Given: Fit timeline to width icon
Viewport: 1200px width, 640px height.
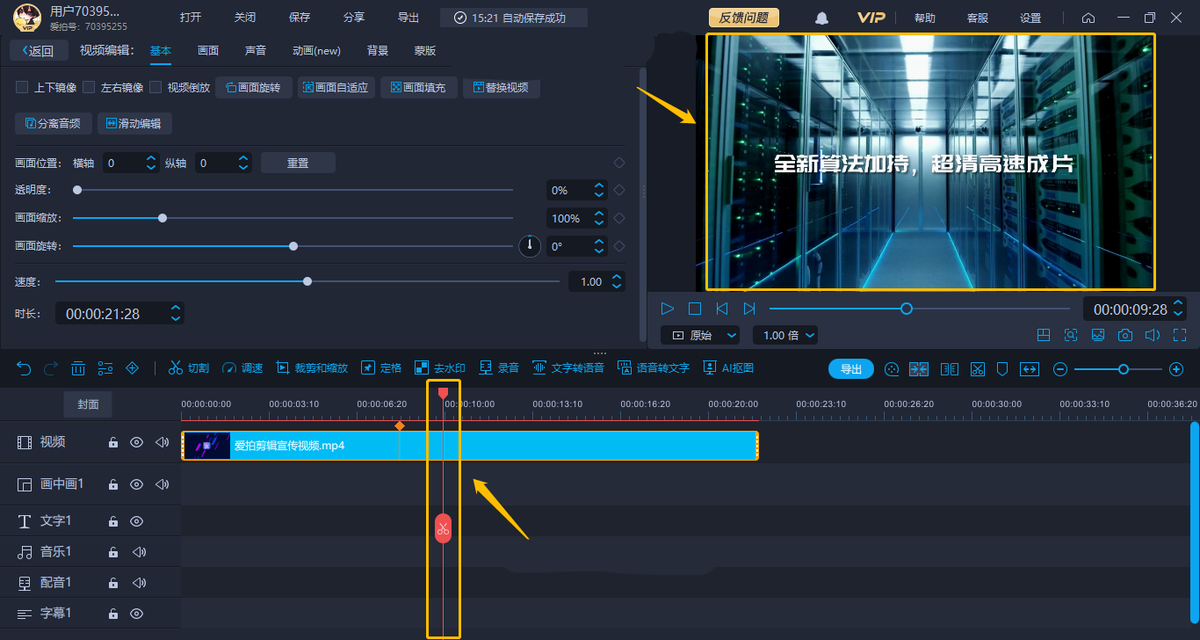Looking at the screenshot, I should (1030, 369).
